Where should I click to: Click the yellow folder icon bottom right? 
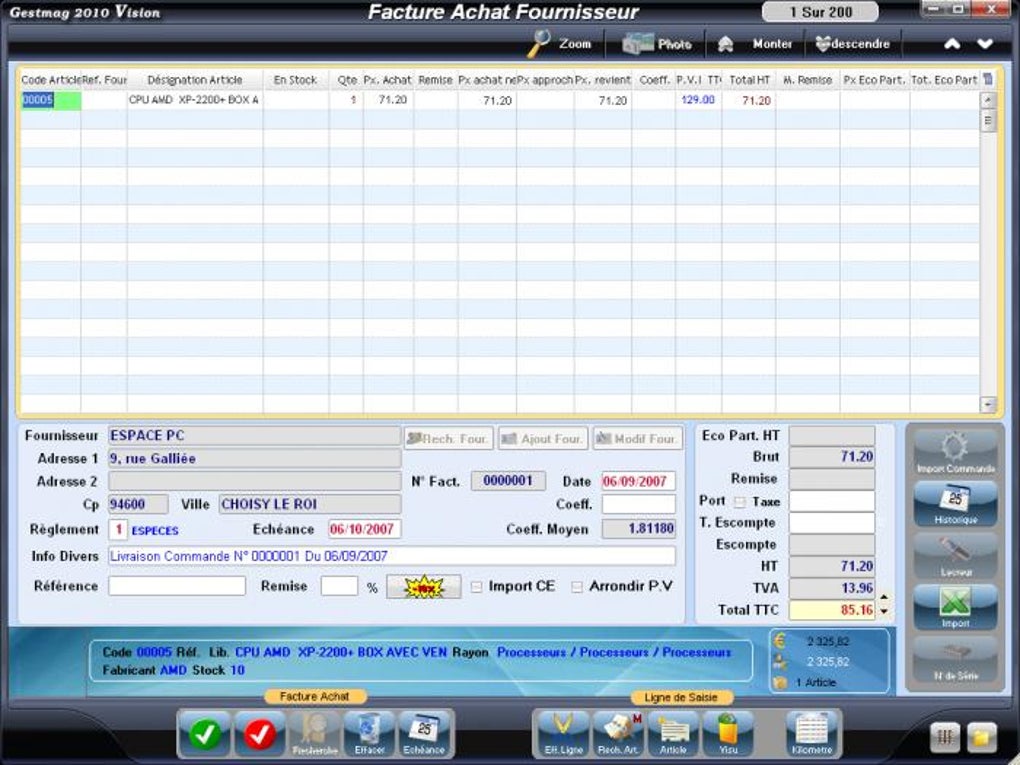(x=982, y=737)
